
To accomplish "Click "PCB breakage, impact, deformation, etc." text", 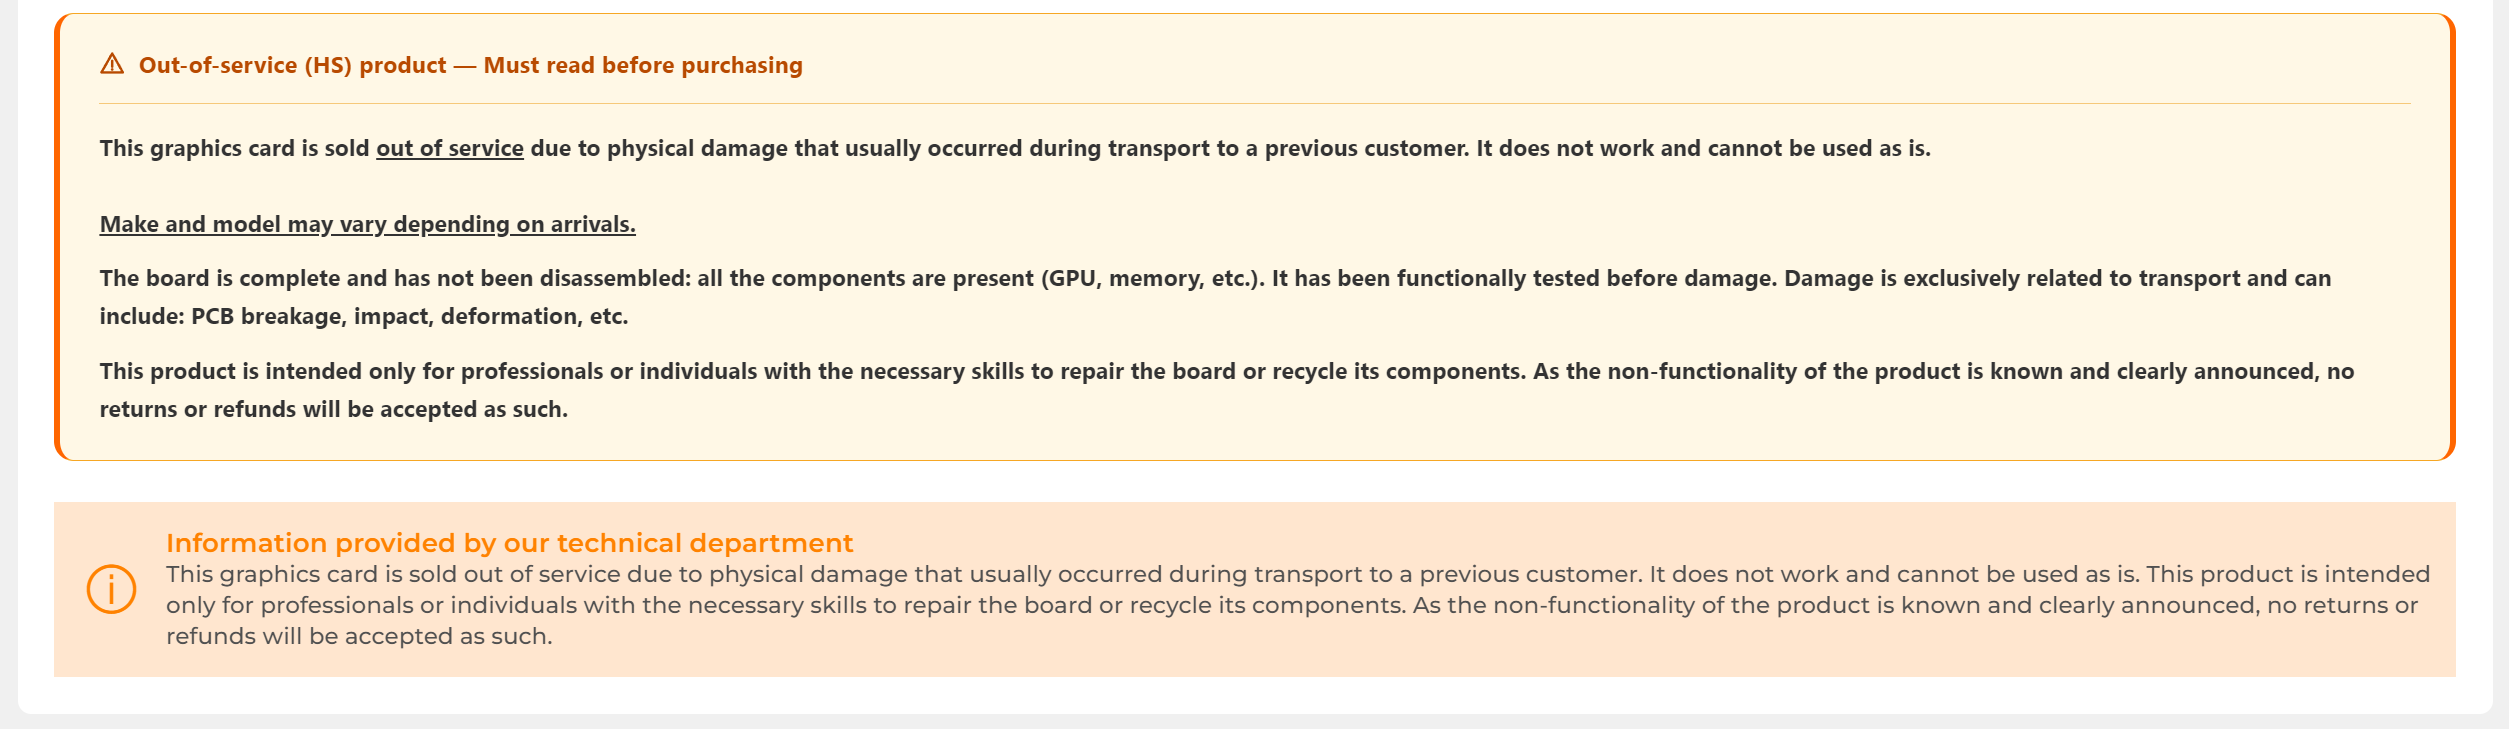I will point(410,316).
